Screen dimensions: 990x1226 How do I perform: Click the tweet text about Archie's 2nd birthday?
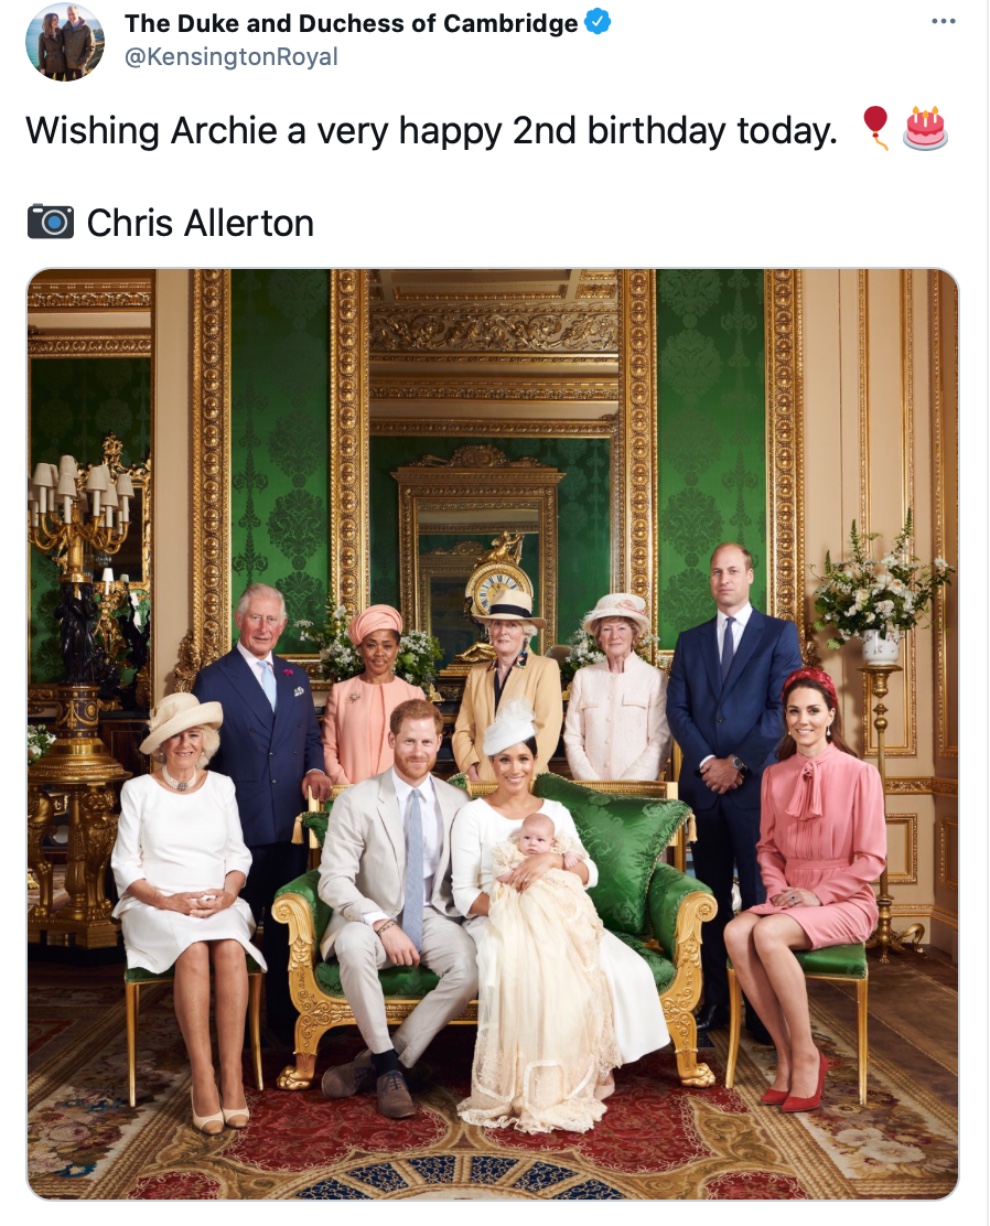[x=431, y=130]
